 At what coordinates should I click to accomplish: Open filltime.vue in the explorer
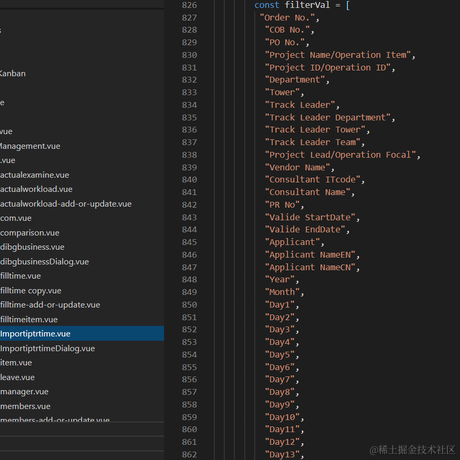point(20,276)
